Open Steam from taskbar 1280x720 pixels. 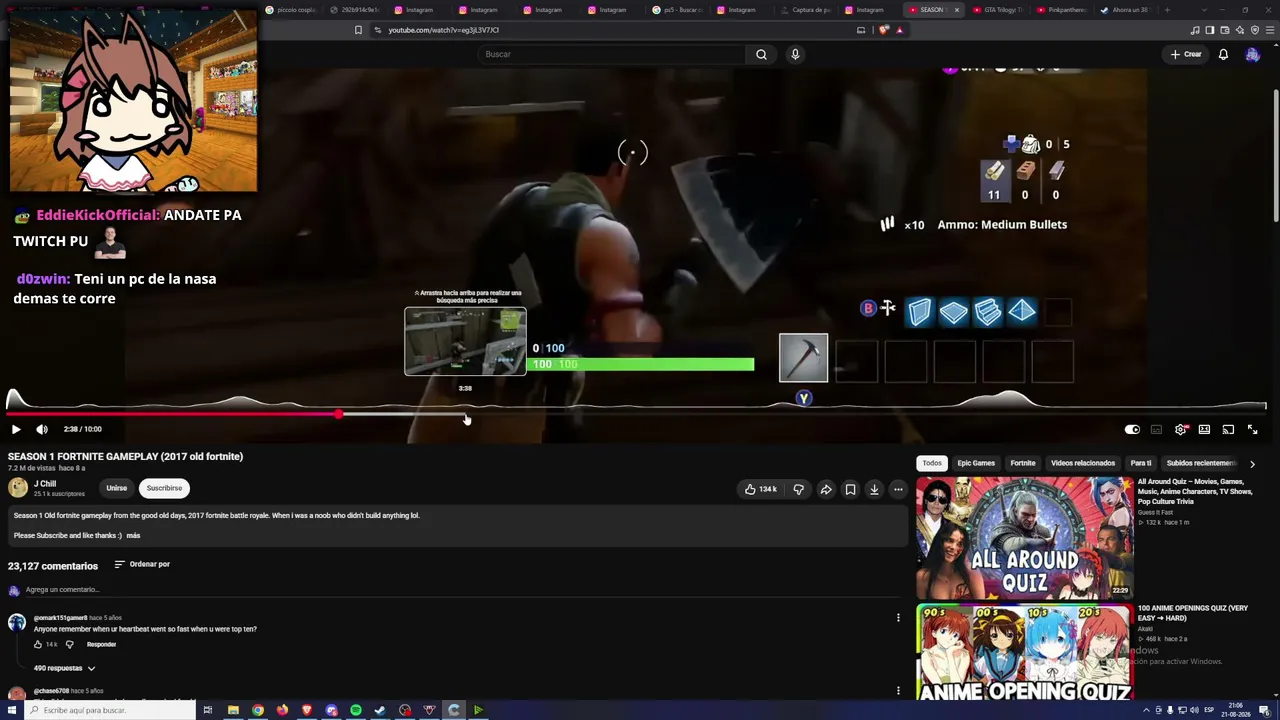tap(380, 710)
